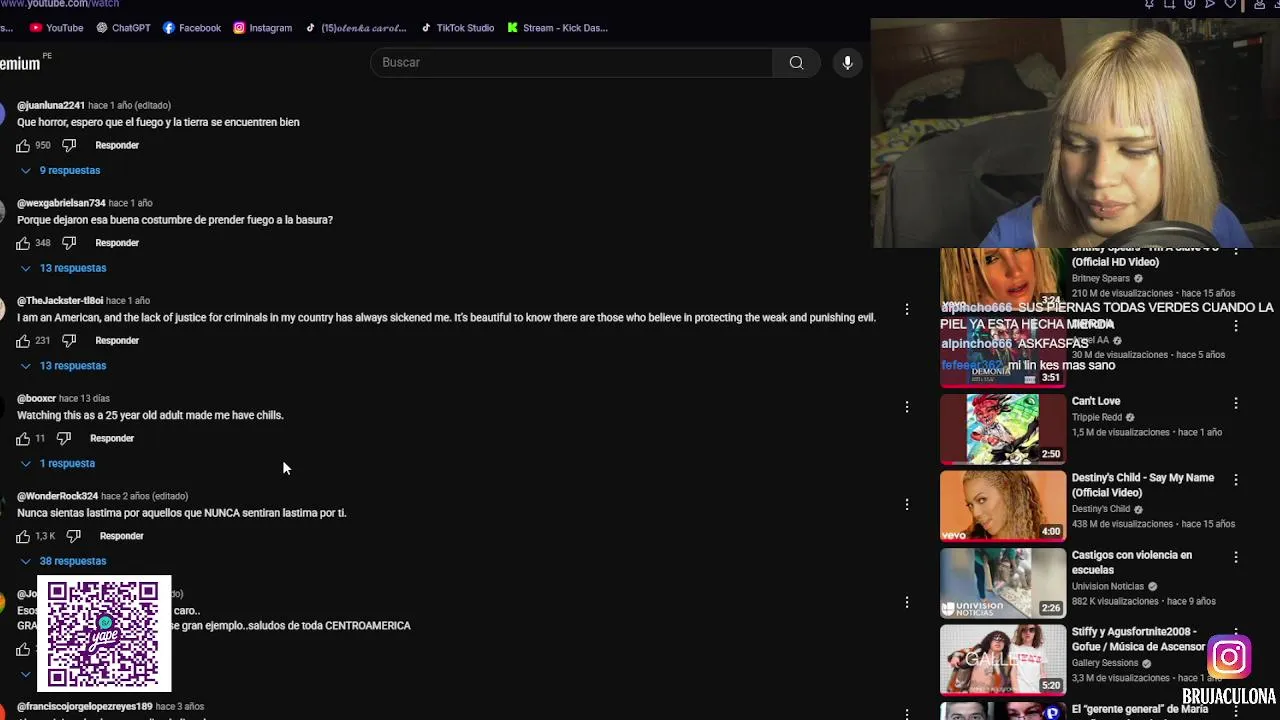Expand 13 respuestas under TheJackster comment
The image size is (1280, 720).
64,366
